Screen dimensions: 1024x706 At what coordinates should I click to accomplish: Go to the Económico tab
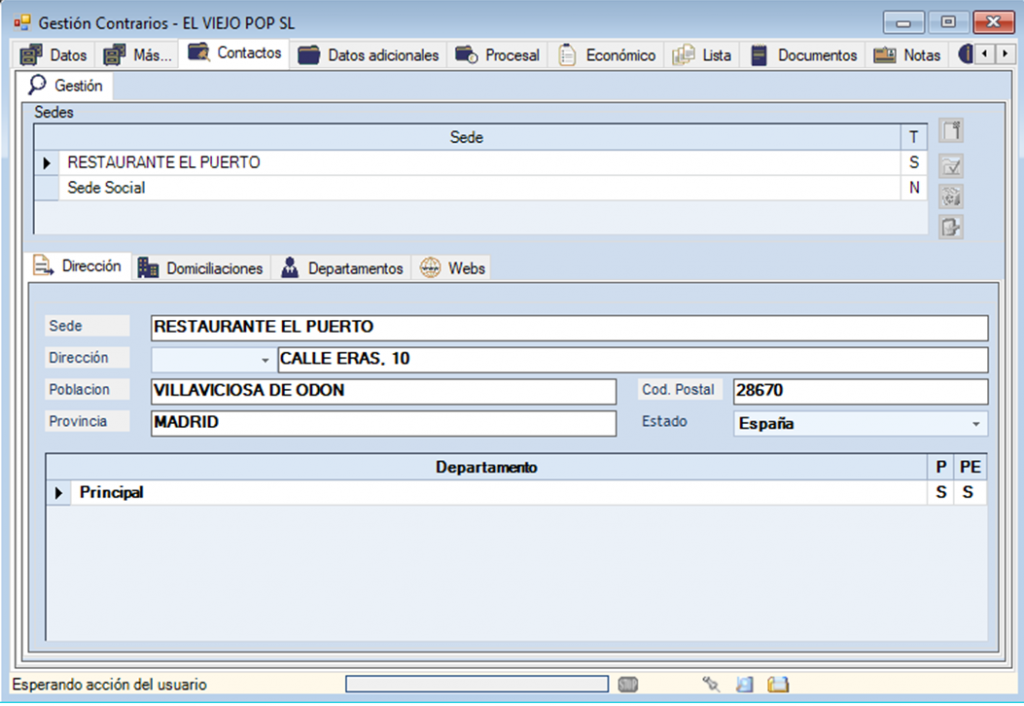pyautogui.click(x=608, y=56)
